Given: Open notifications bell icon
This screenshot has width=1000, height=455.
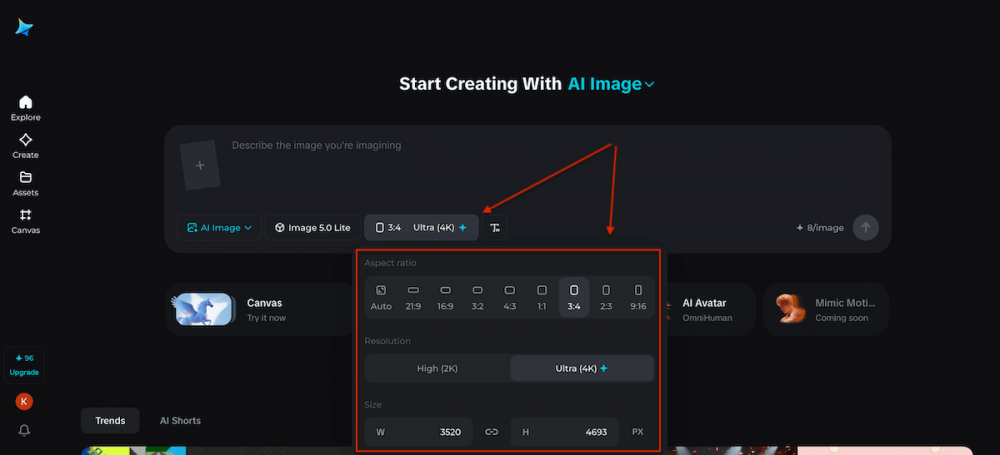Looking at the screenshot, I should pyautogui.click(x=24, y=431).
